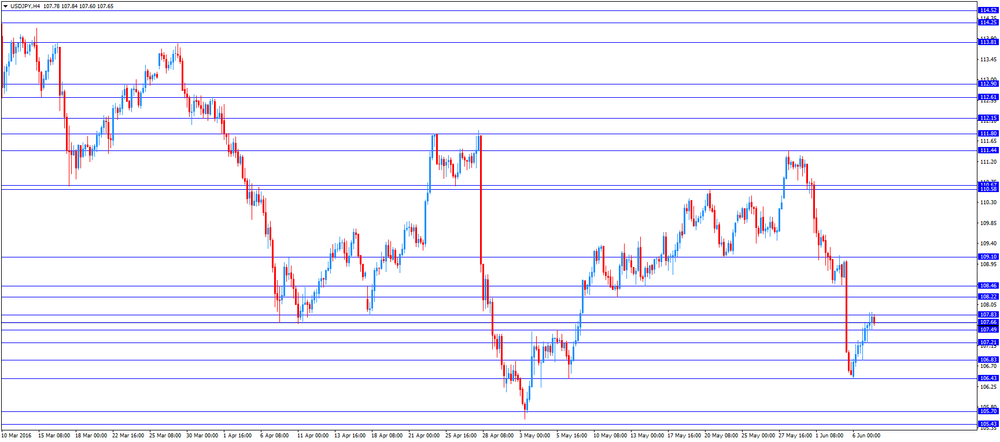Click the 11 Apr 00:00 time label

tap(313, 435)
